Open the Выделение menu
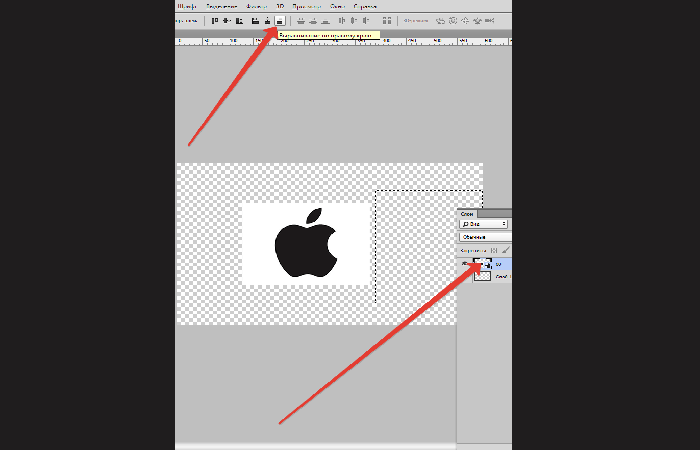Viewport: 700px width, 450px height. 221,6
